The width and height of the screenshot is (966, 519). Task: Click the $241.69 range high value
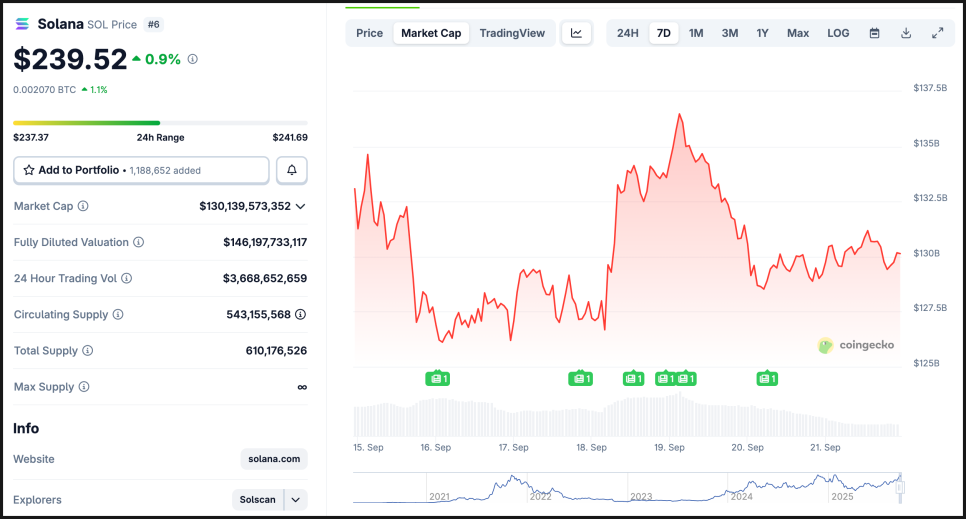coord(290,137)
